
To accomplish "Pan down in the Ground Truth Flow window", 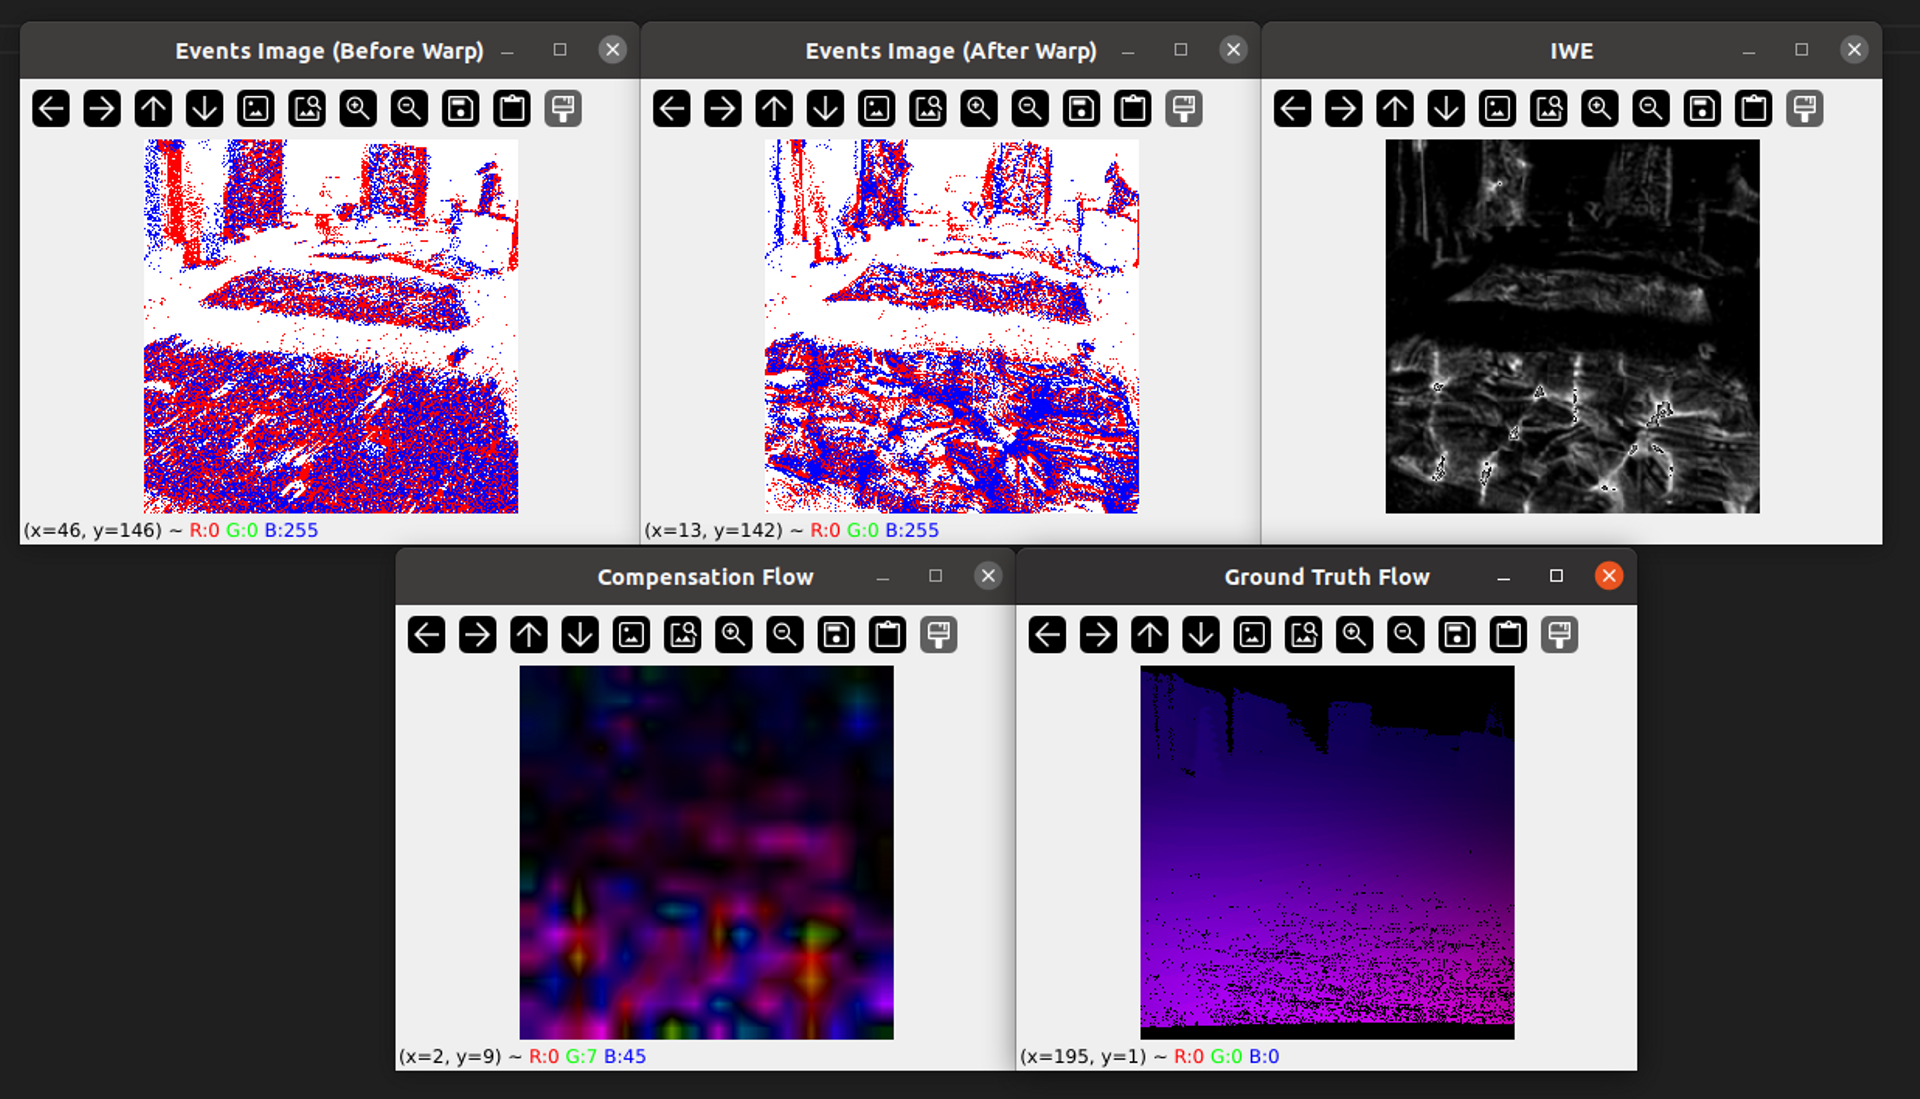I will coord(1201,634).
